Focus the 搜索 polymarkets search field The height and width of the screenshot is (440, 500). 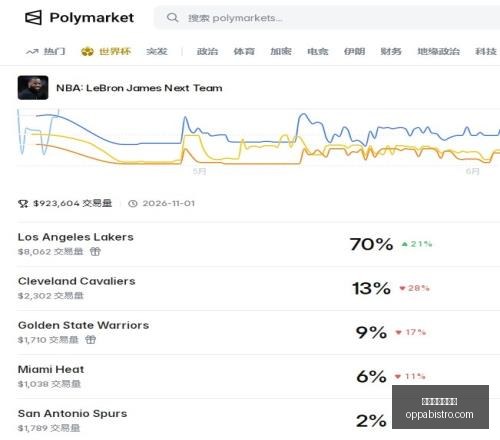(x=327, y=18)
